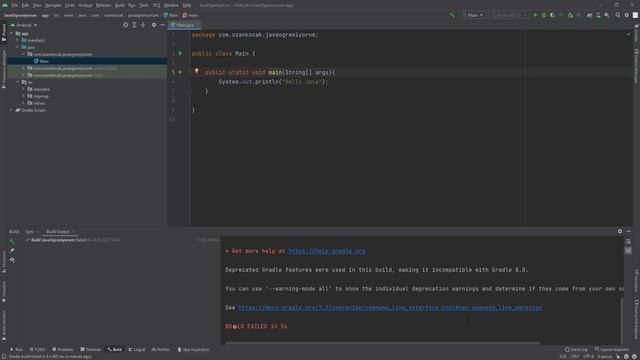Click the Search Everywhere magnifier icon
This screenshot has width=640, height=360.
(x=618, y=15)
